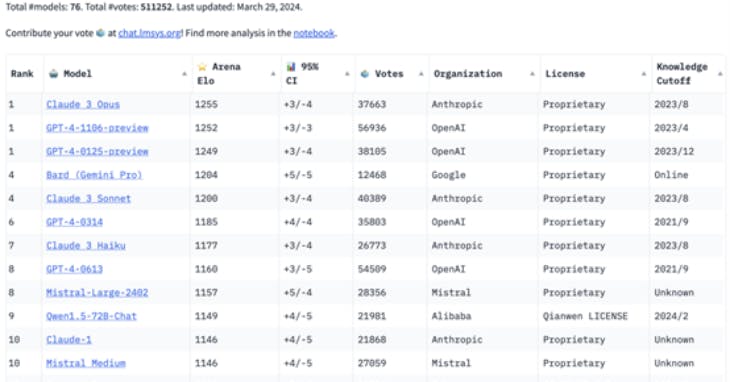Sort table by Model column arrow
The width and height of the screenshot is (730, 382).
(184, 74)
